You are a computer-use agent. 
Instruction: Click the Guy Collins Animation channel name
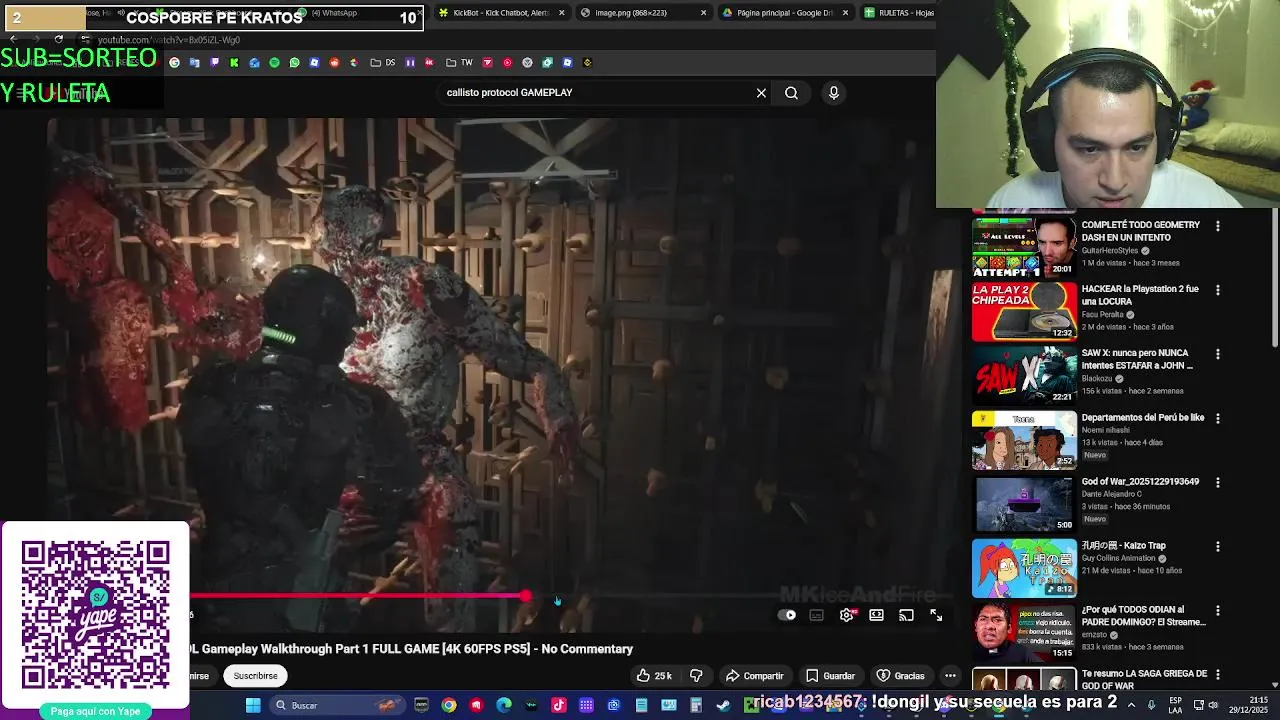[x=1119, y=559]
